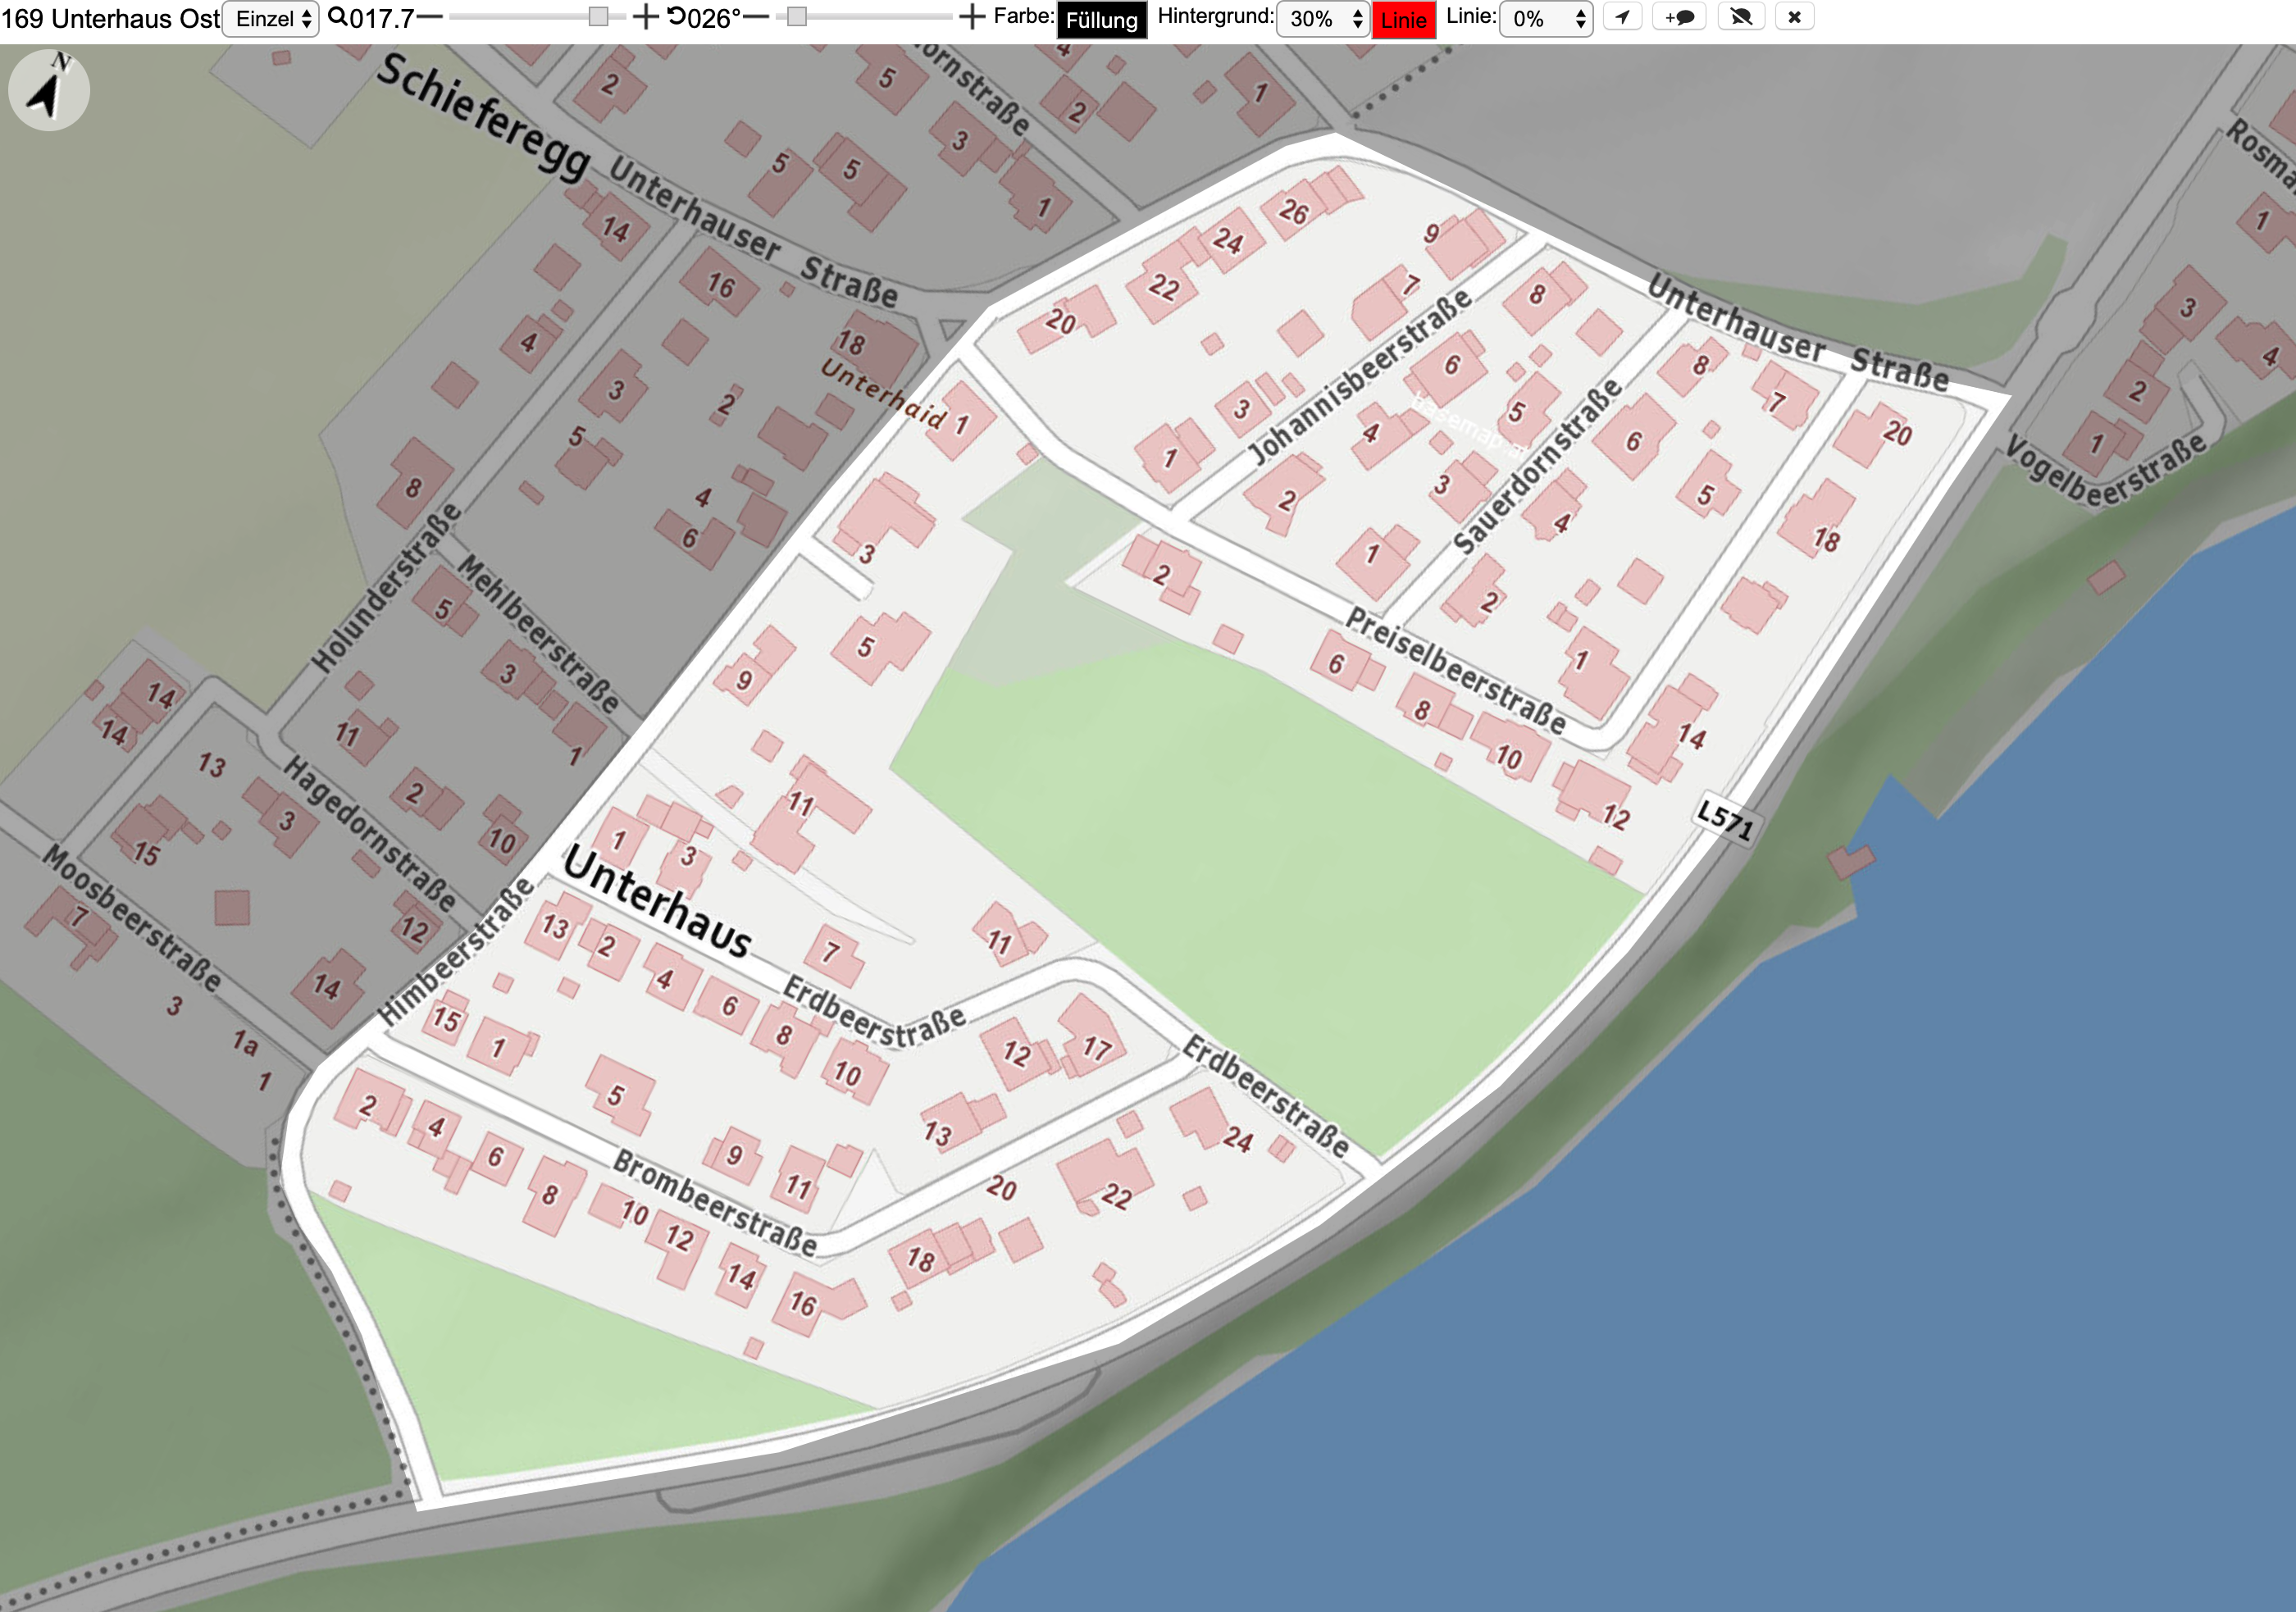This screenshot has height=1612, width=2296.
Task: Click the location arrow button
Action: 1622,17
